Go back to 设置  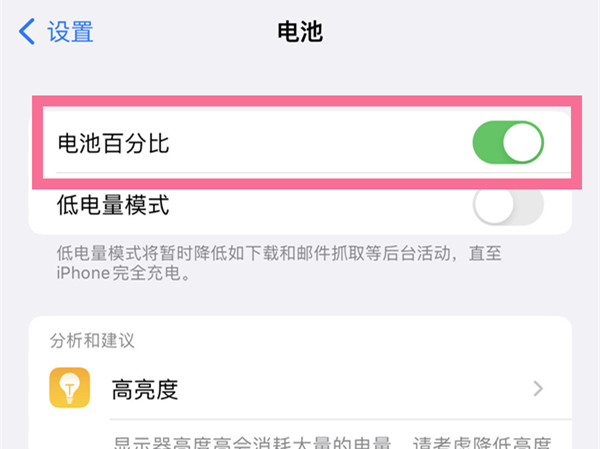[71, 31]
